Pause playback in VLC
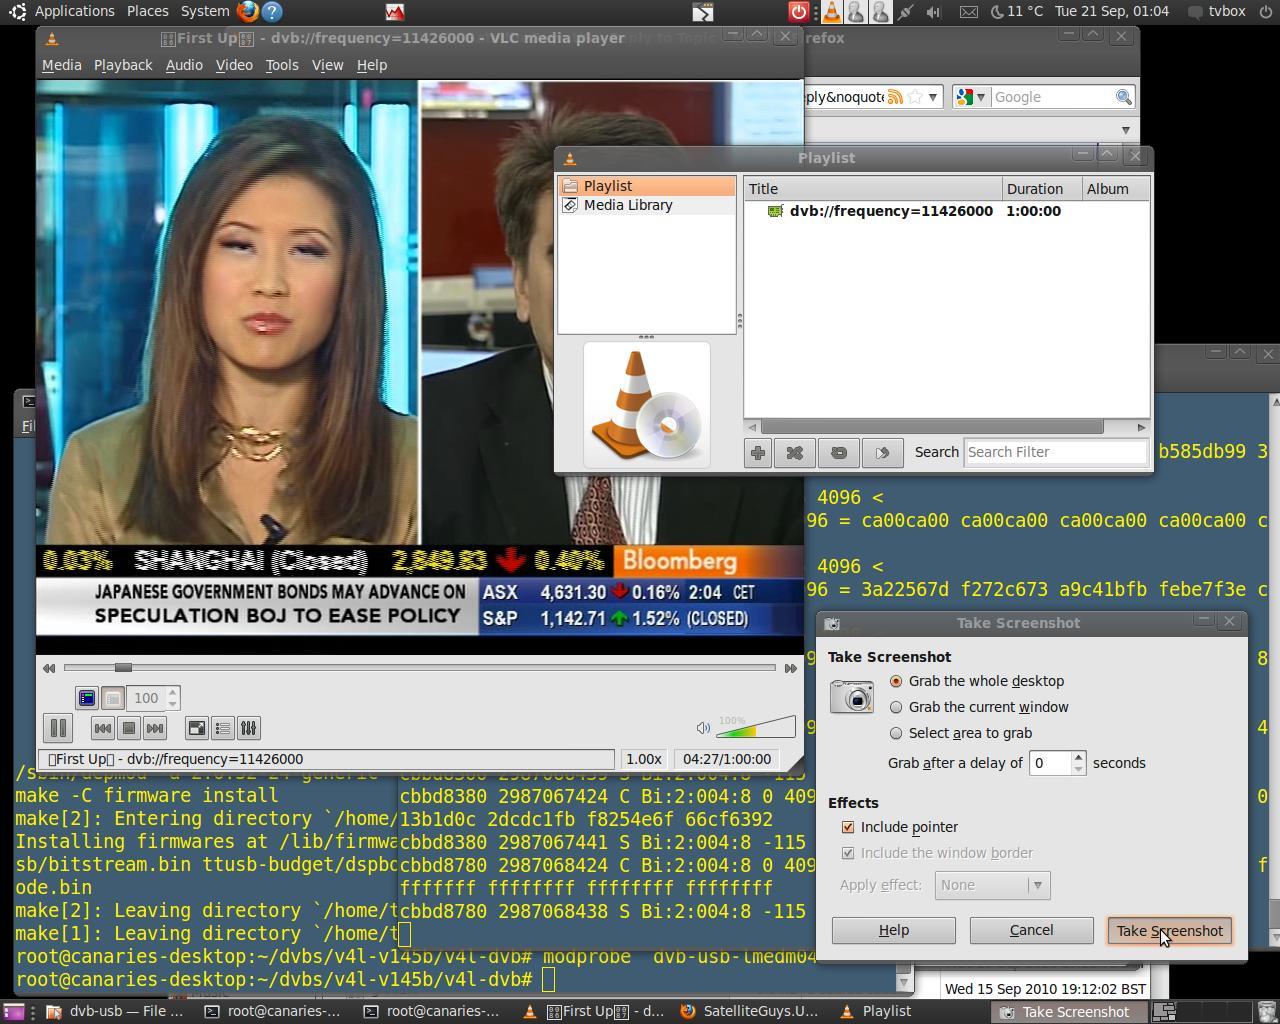1280x1024 pixels. pos(58,728)
